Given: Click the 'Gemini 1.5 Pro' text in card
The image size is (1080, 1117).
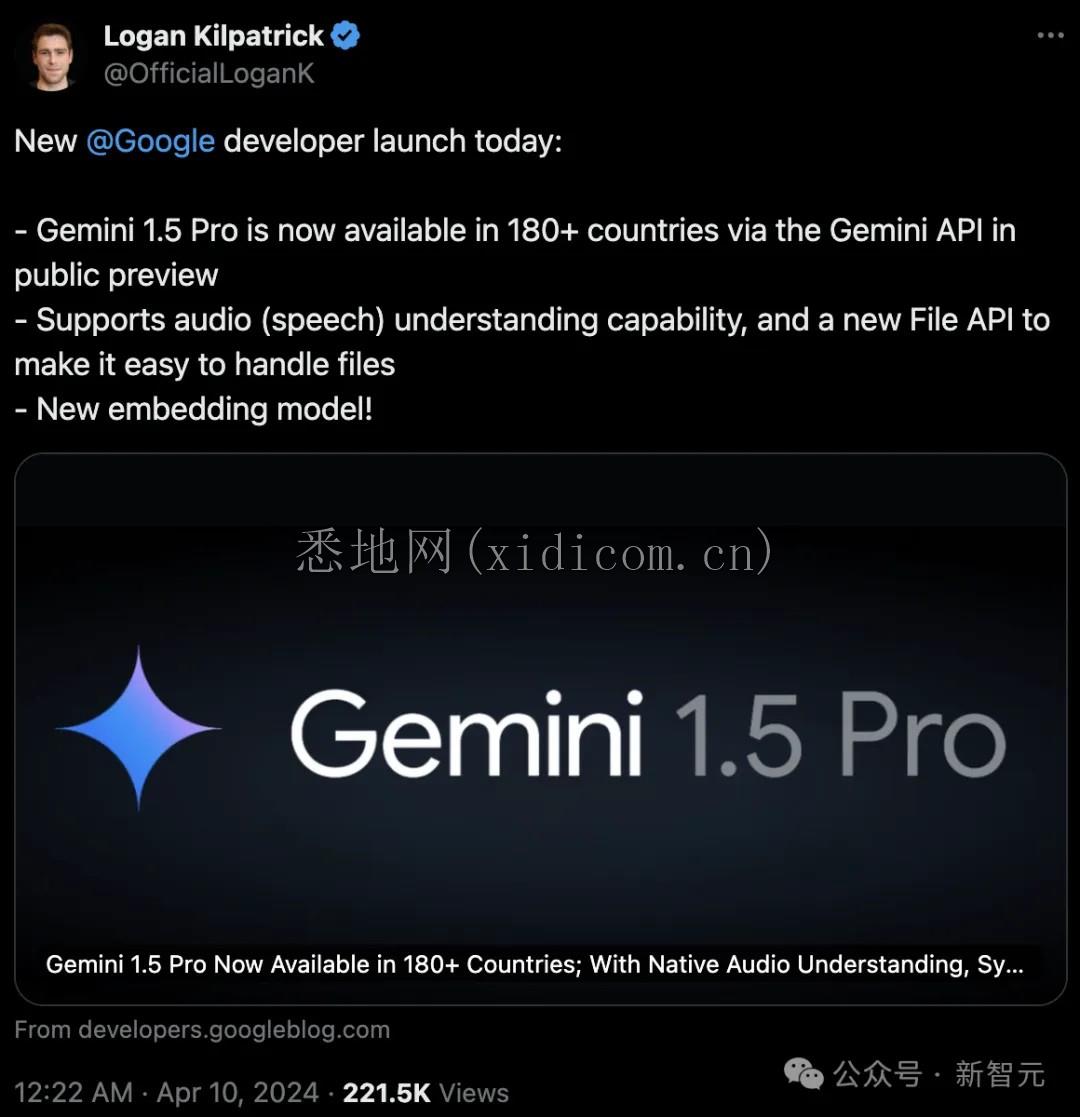Looking at the screenshot, I should click(x=648, y=734).
